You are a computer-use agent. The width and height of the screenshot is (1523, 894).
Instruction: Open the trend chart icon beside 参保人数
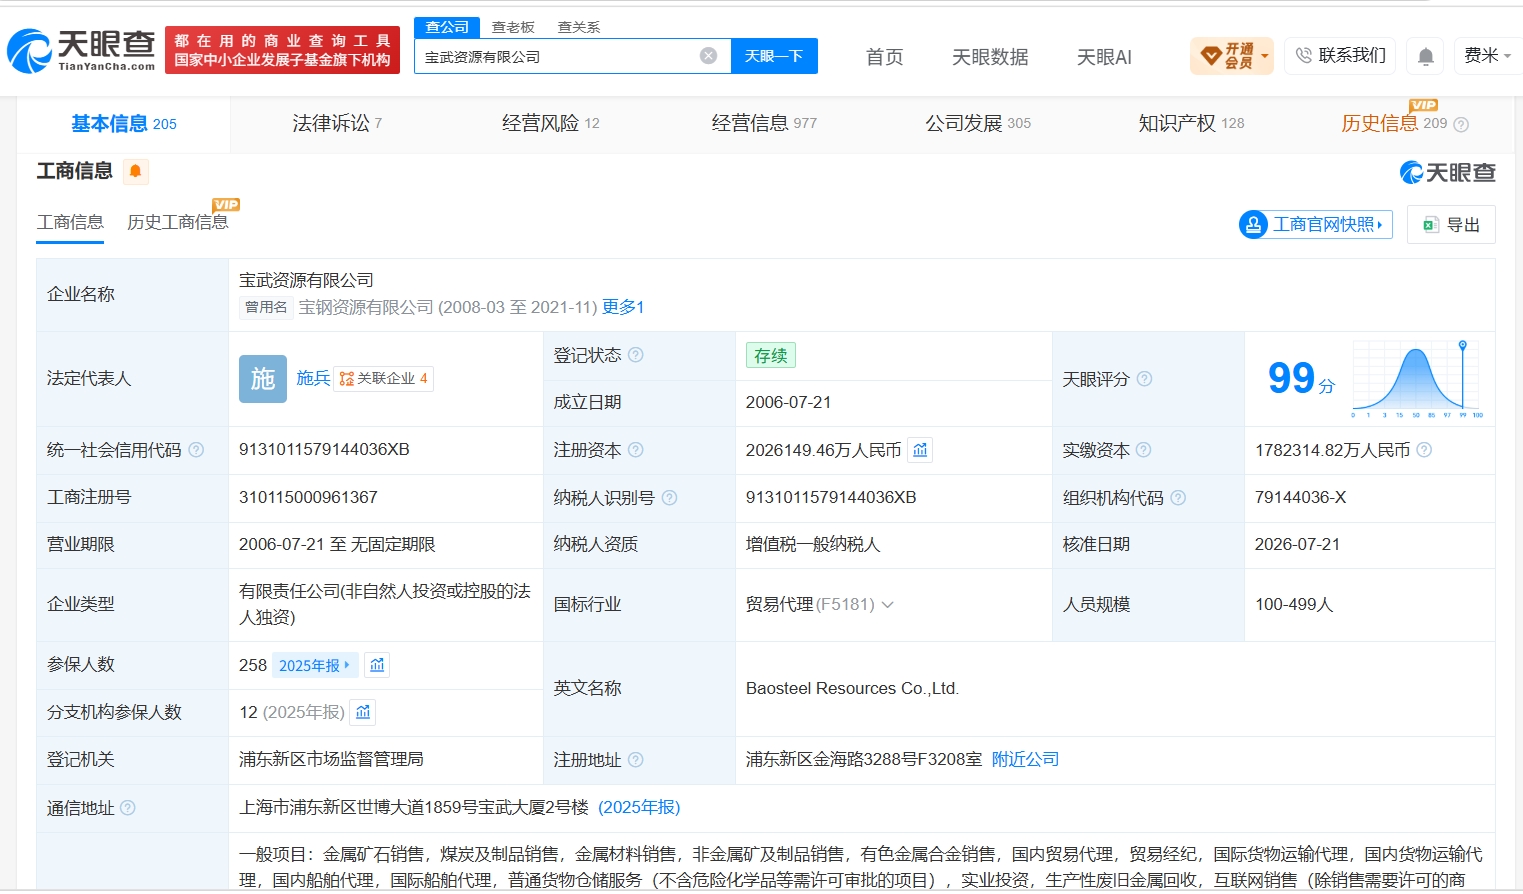tap(377, 665)
